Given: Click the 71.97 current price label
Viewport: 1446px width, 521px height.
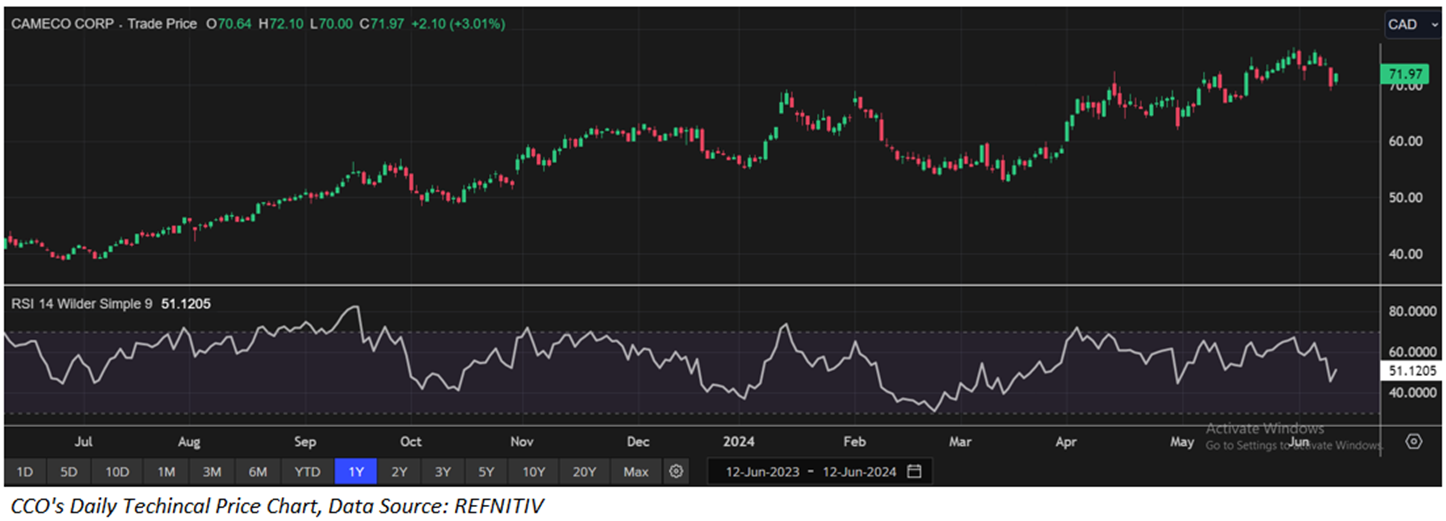Looking at the screenshot, I should coord(1407,75).
